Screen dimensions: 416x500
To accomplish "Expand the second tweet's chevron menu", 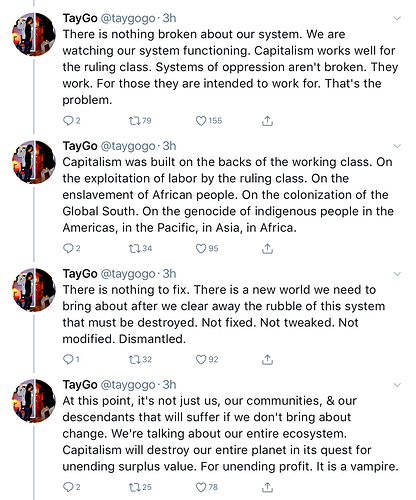I will tap(397, 146).
